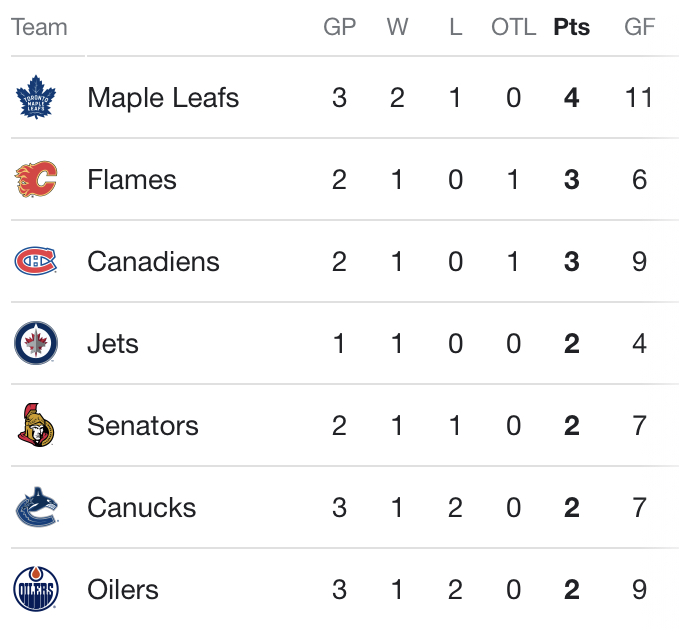This screenshot has width=679, height=634.
Task: Sort by the Pts column header
Action: pyautogui.click(x=572, y=27)
